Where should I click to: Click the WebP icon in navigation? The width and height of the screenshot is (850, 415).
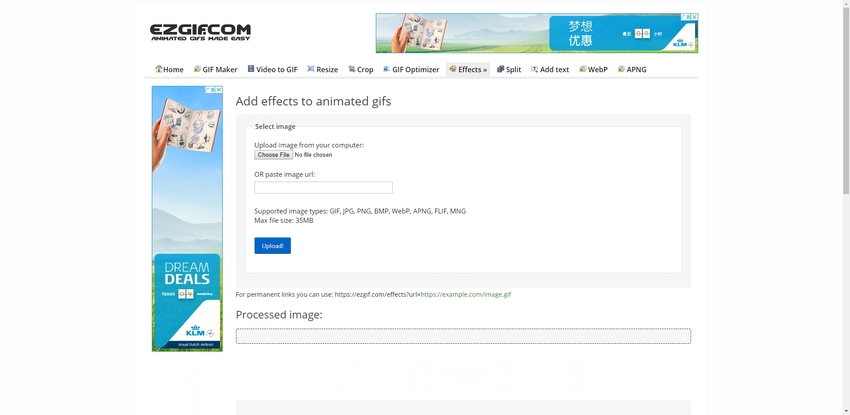point(583,69)
